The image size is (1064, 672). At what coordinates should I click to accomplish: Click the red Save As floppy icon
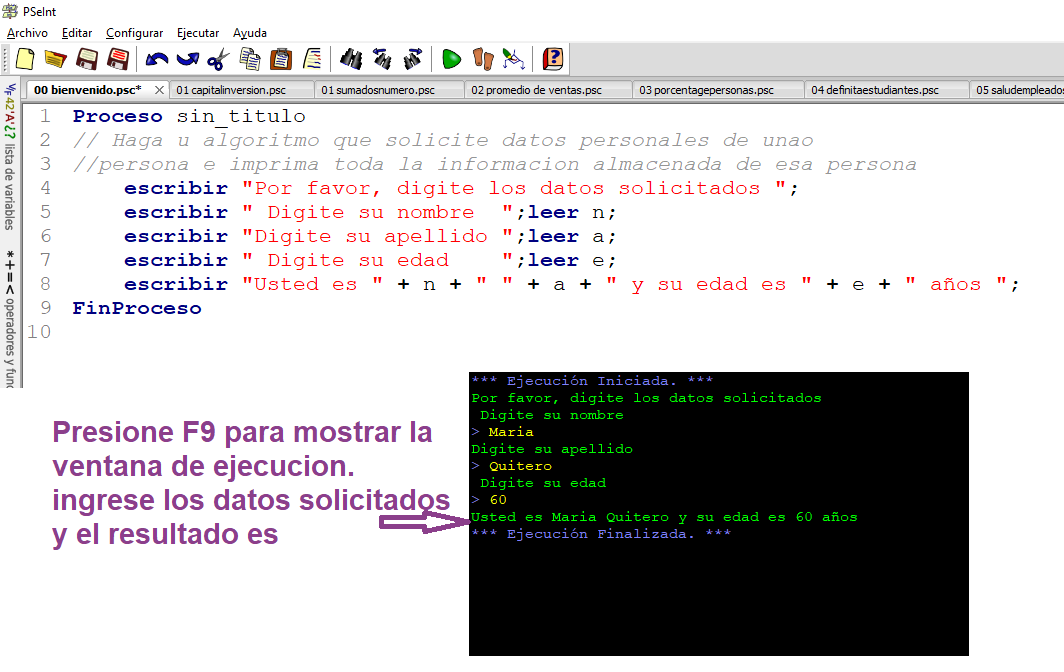click(x=118, y=59)
